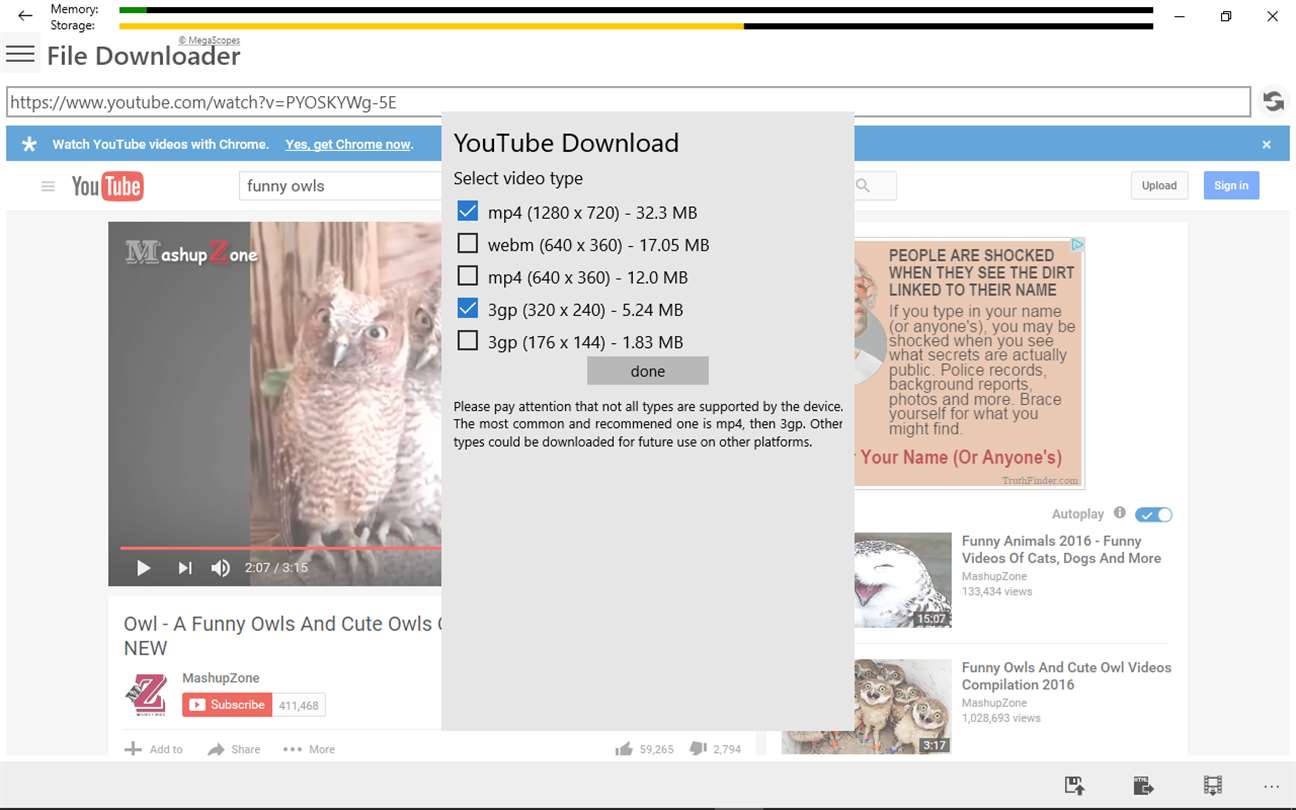The width and height of the screenshot is (1296, 810).
Task: Dislike the video with thumbs down
Action: point(698,748)
